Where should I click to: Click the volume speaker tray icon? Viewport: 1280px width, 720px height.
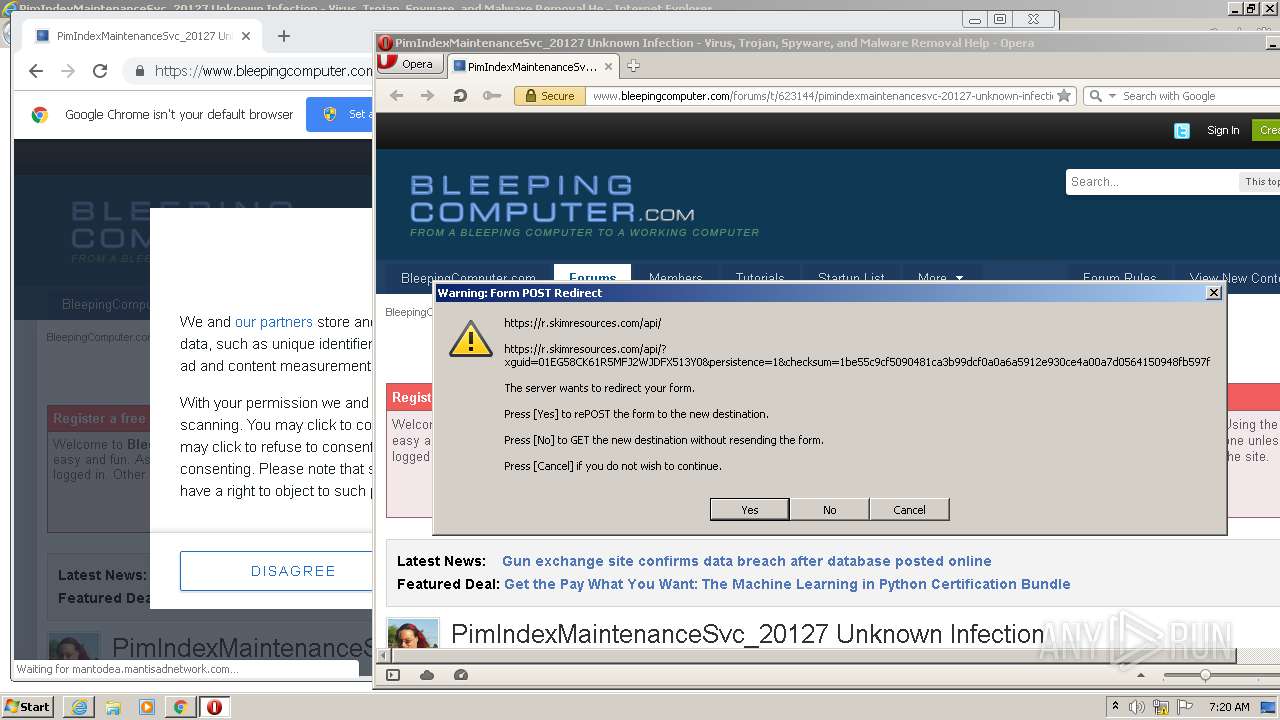pyautogui.click(x=1137, y=707)
